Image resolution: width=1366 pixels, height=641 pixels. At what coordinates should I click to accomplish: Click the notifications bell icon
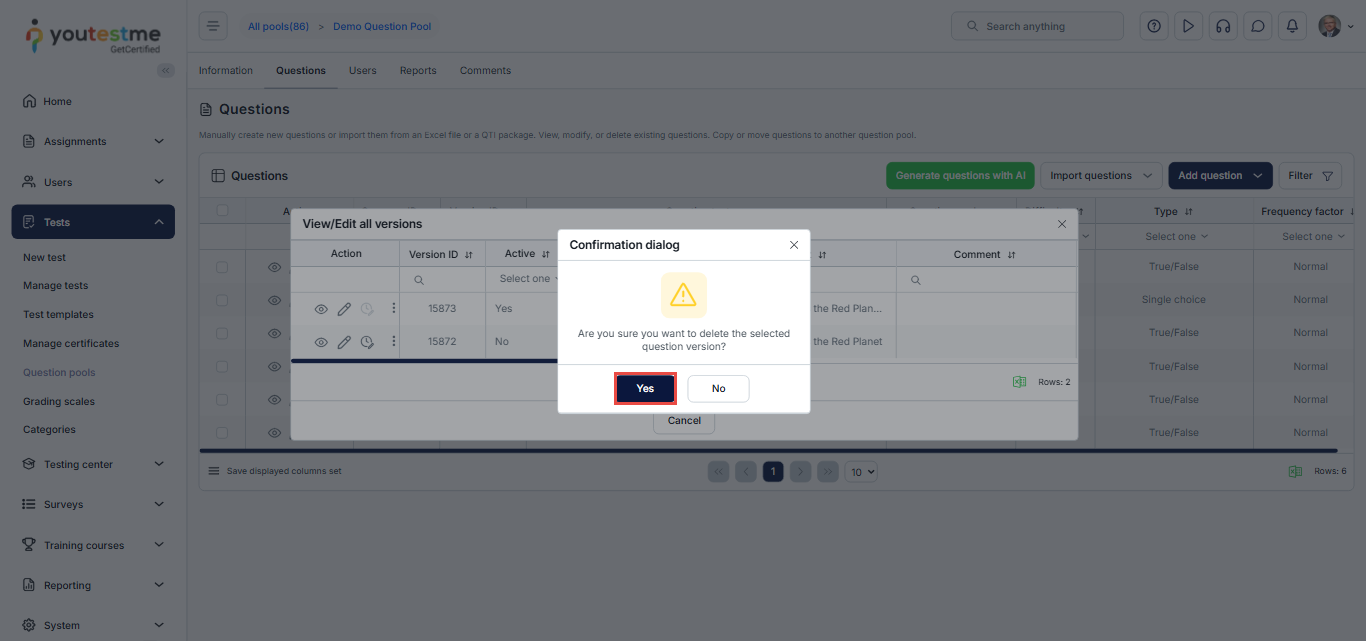point(1292,27)
